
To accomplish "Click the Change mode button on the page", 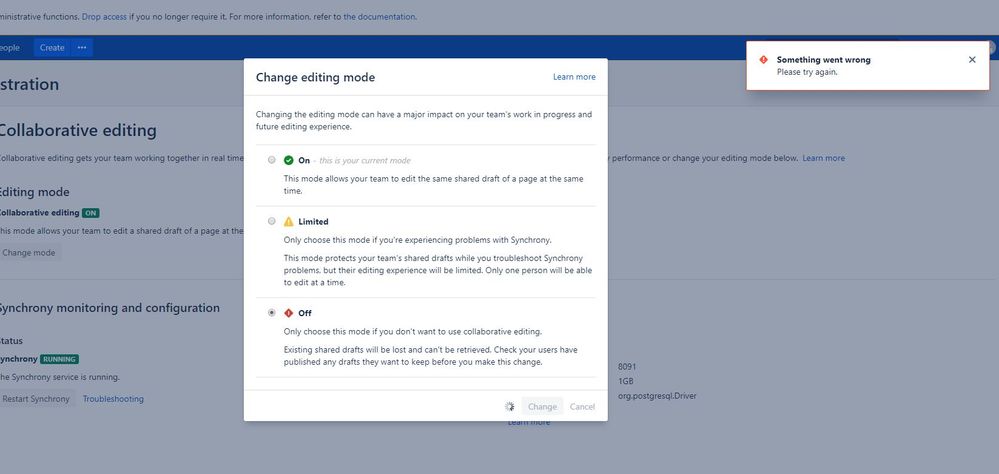I will click(29, 252).
